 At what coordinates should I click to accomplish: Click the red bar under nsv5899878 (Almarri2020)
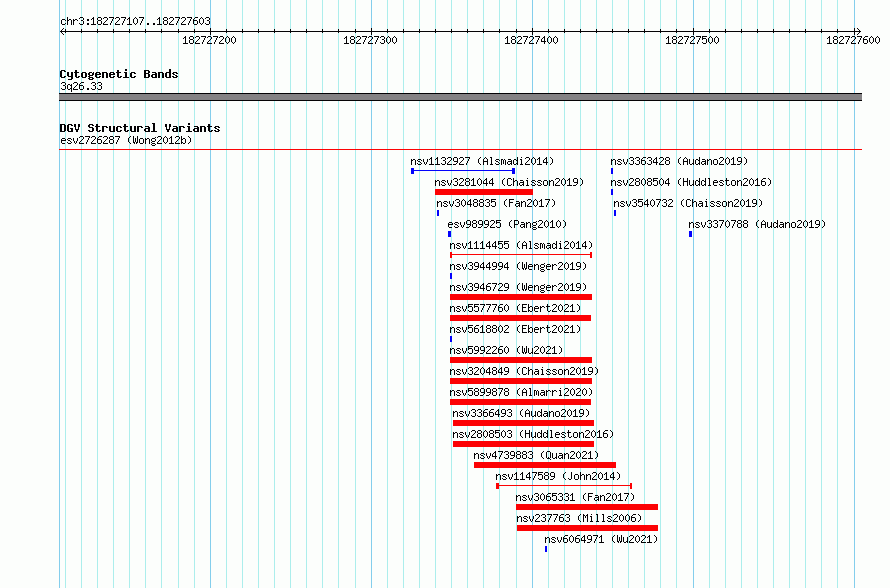pyautogui.click(x=520, y=402)
